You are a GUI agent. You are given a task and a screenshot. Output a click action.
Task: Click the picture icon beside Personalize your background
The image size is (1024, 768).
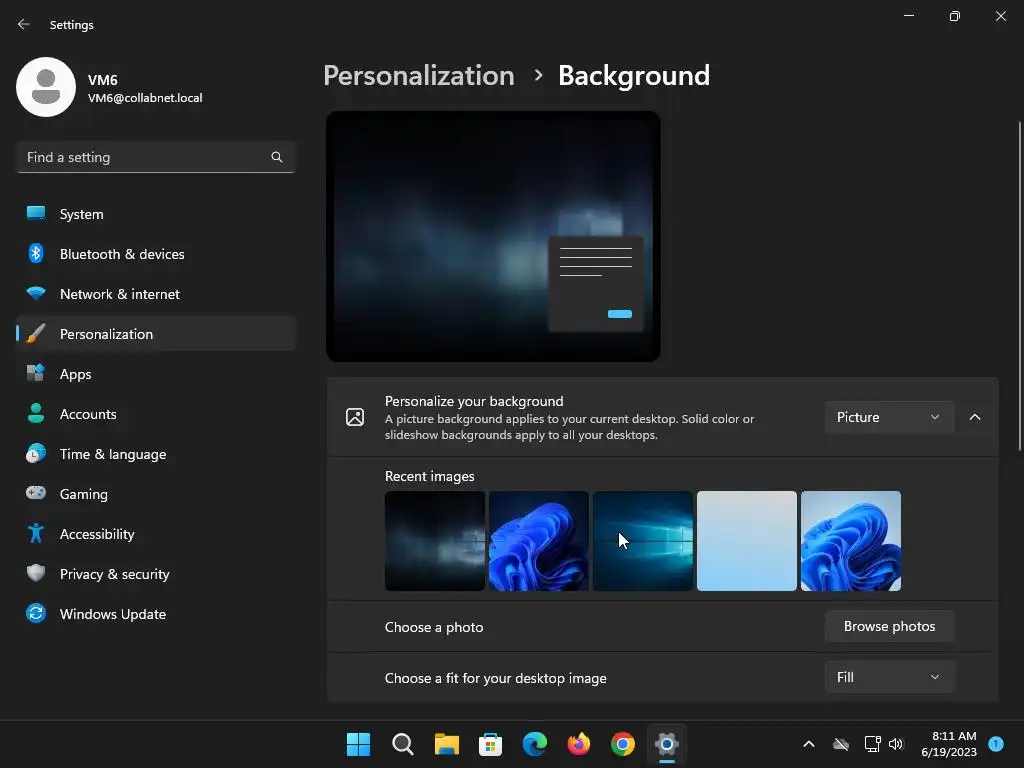[355, 417]
